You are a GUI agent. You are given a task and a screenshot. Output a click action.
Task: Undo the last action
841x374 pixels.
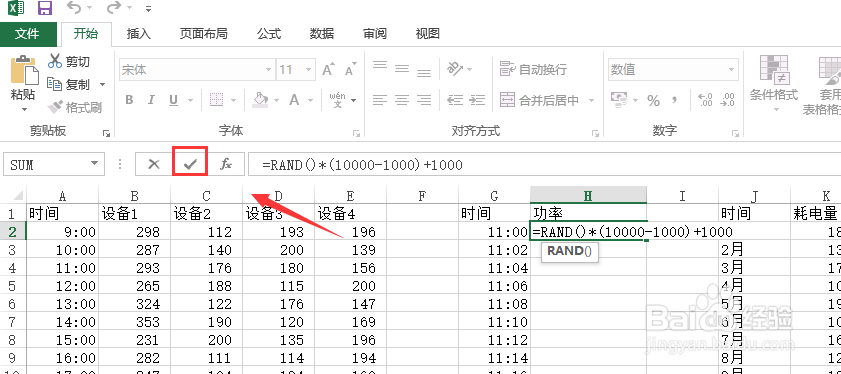(74, 8)
